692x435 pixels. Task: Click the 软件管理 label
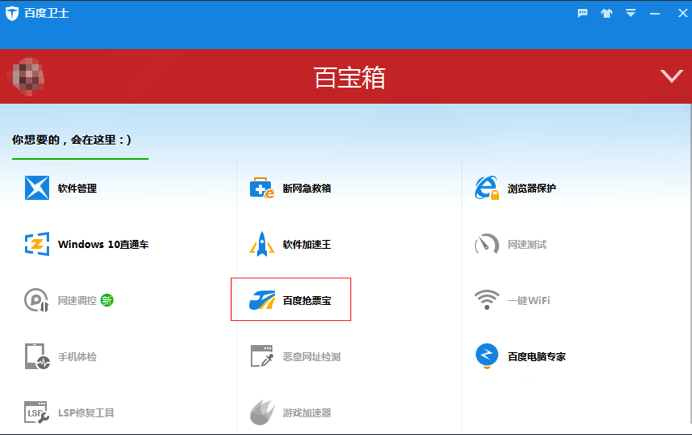tap(77, 188)
